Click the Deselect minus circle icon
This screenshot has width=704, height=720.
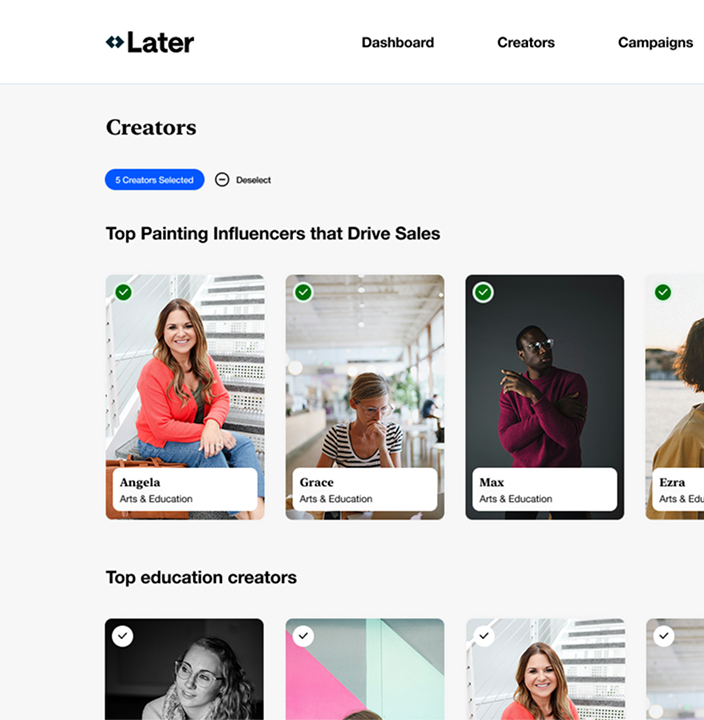tap(222, 180)
